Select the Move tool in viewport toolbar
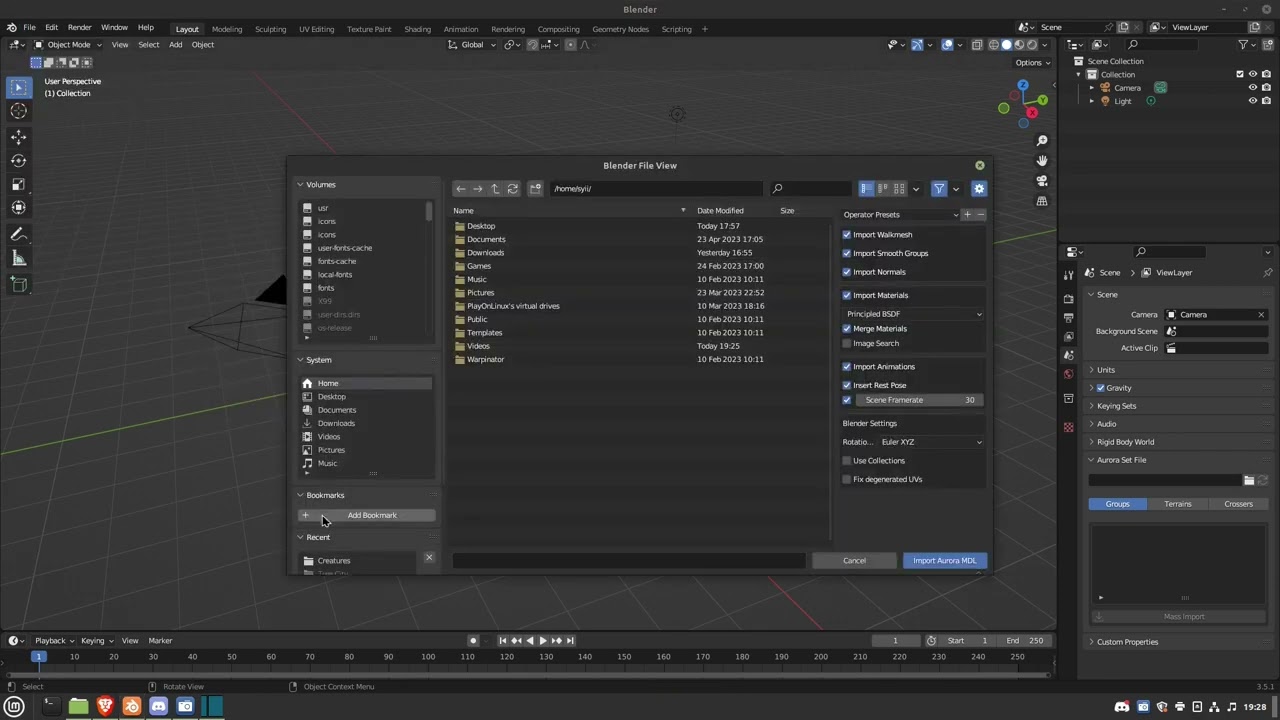Image resolution: width=1280 pixels, height=720 pixels. (19, 137)
